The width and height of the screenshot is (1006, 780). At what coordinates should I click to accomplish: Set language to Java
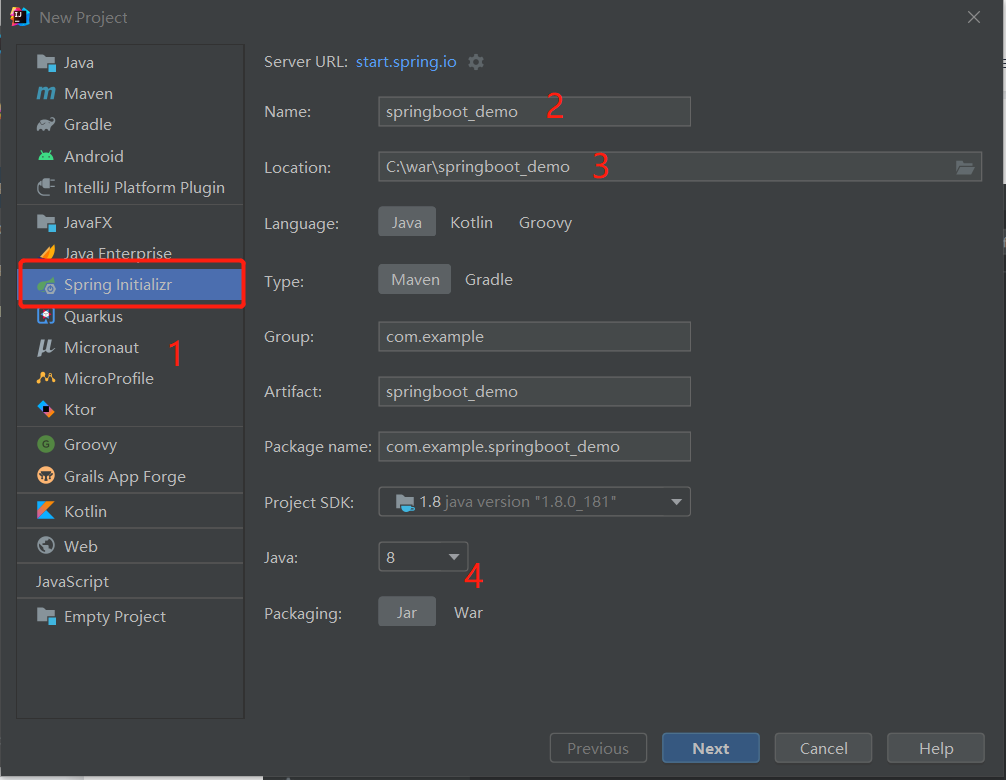407,221
